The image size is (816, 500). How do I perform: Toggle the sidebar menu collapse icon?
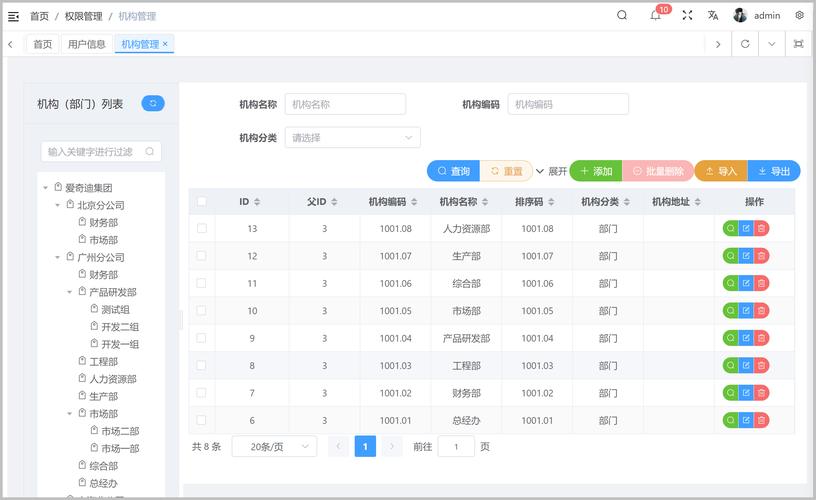pos(14,17)
